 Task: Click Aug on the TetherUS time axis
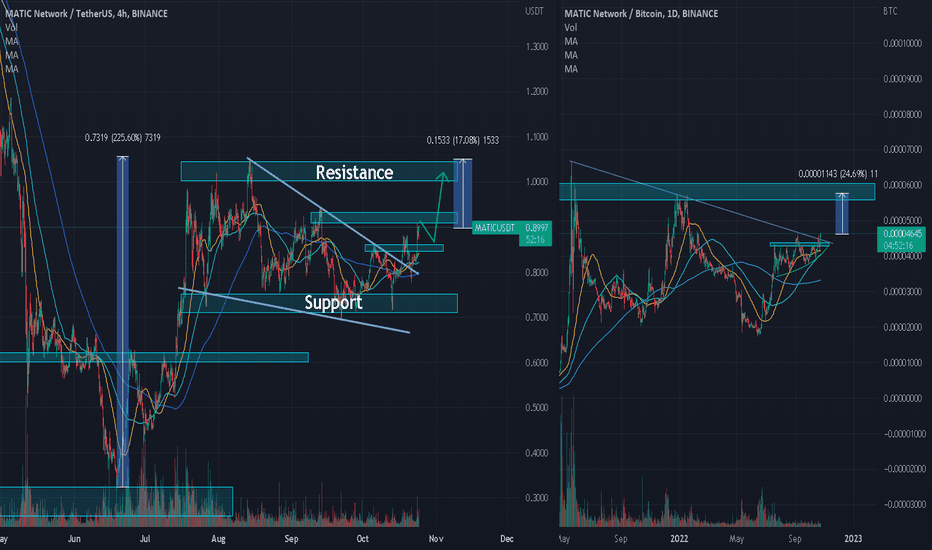218,539
